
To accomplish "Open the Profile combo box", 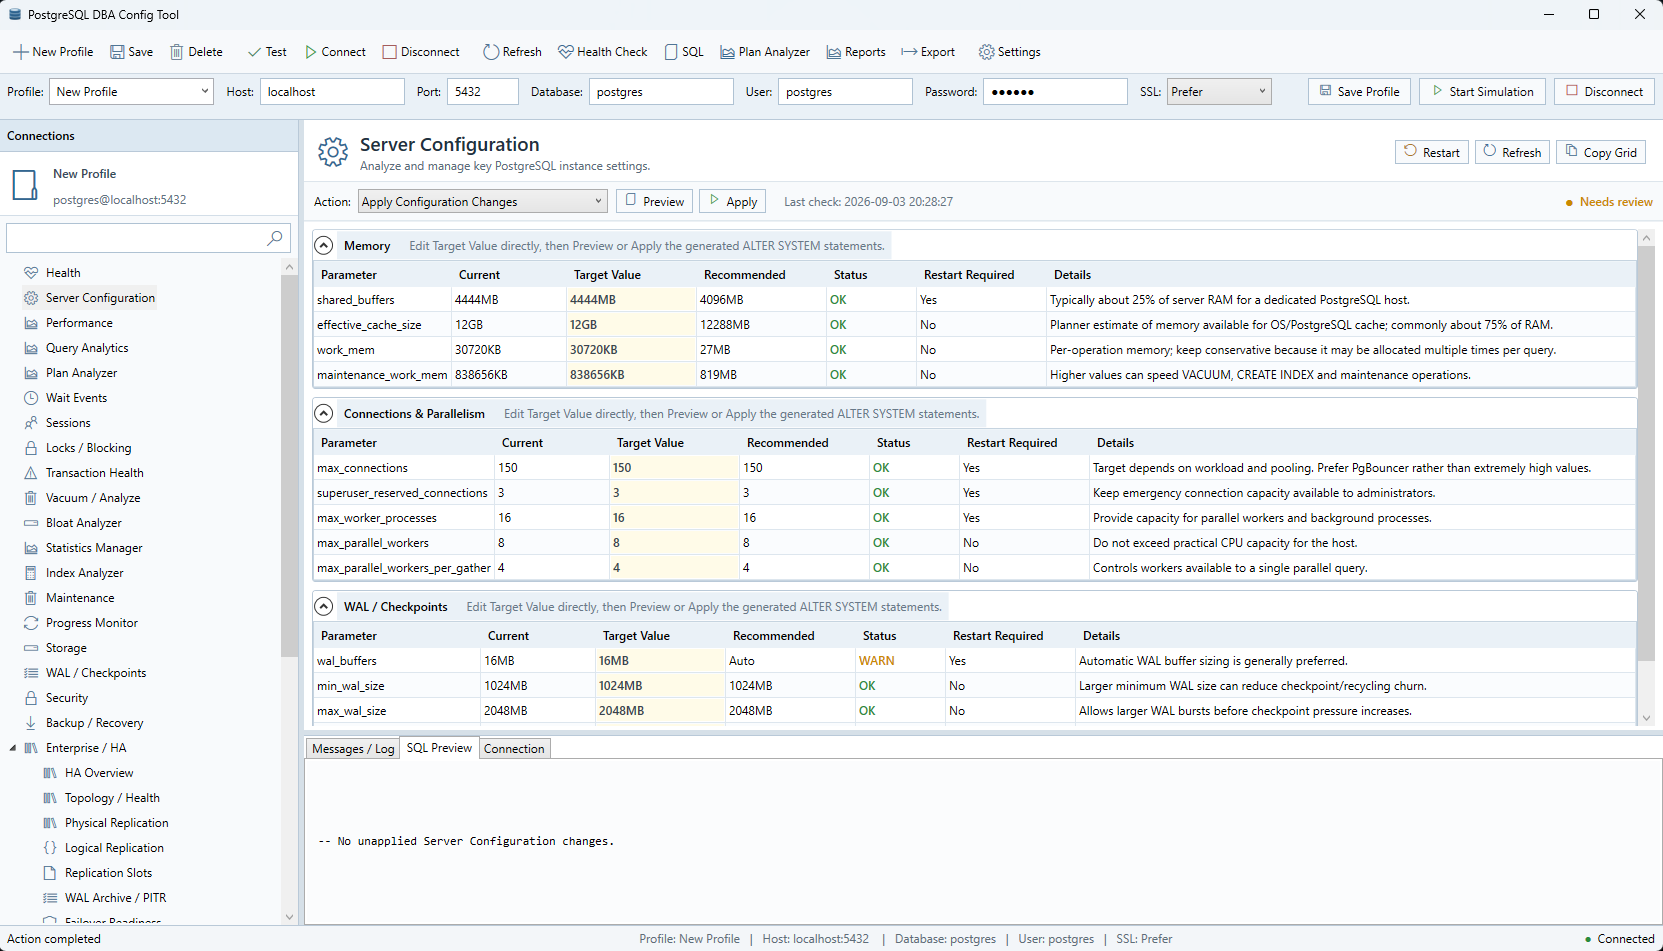I will tap(131, 92).
